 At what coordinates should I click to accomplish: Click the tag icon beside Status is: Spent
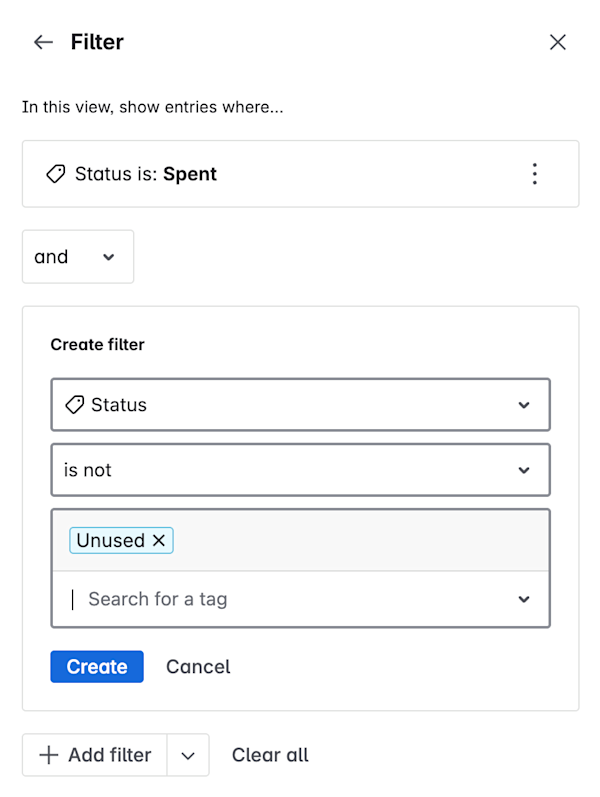tap(55, 174)
